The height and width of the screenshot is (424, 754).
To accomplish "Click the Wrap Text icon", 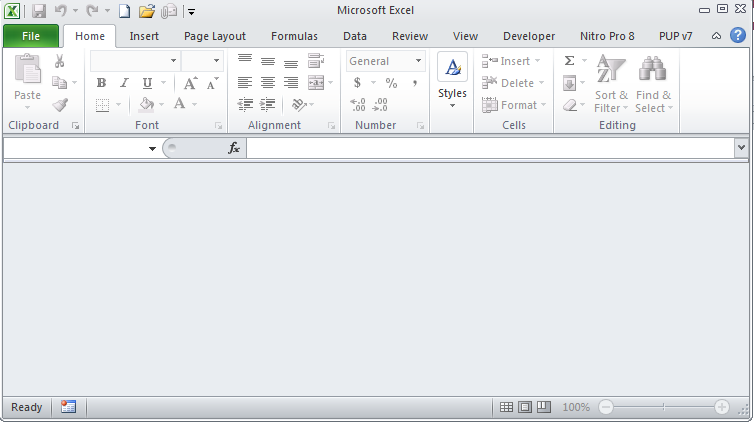I will point(316,61).
